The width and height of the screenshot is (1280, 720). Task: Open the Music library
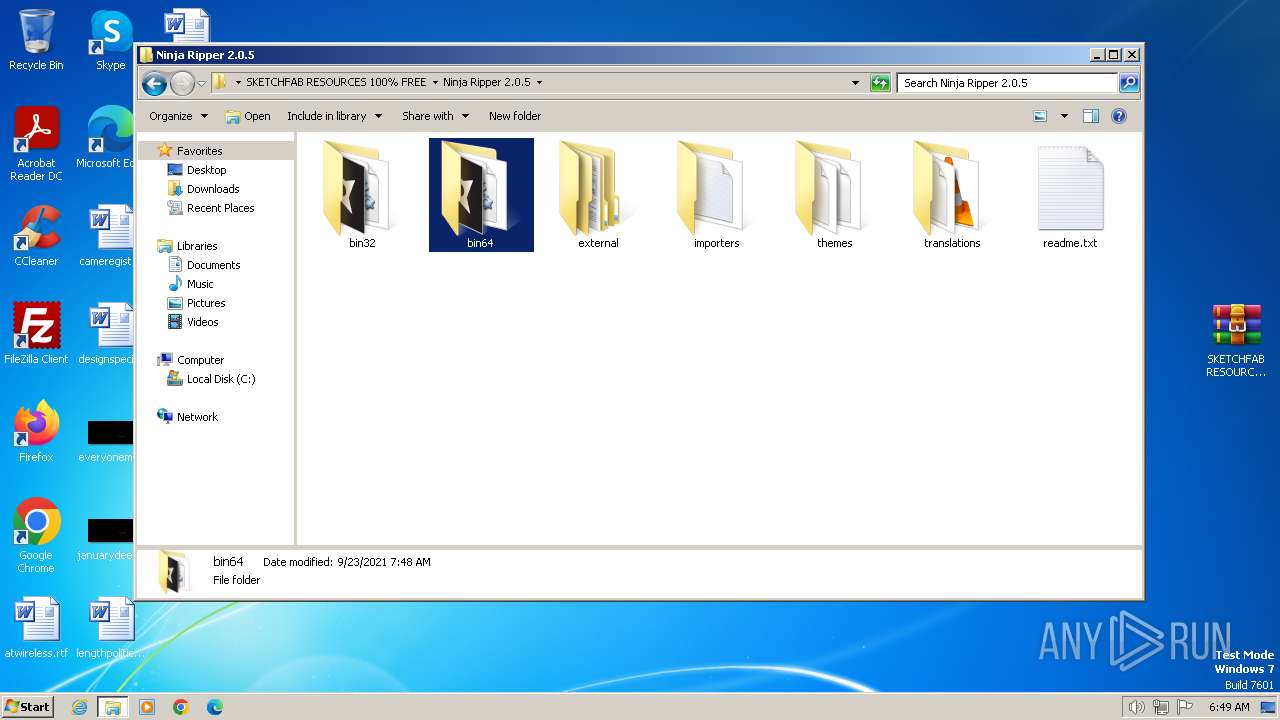click(200, 284)
